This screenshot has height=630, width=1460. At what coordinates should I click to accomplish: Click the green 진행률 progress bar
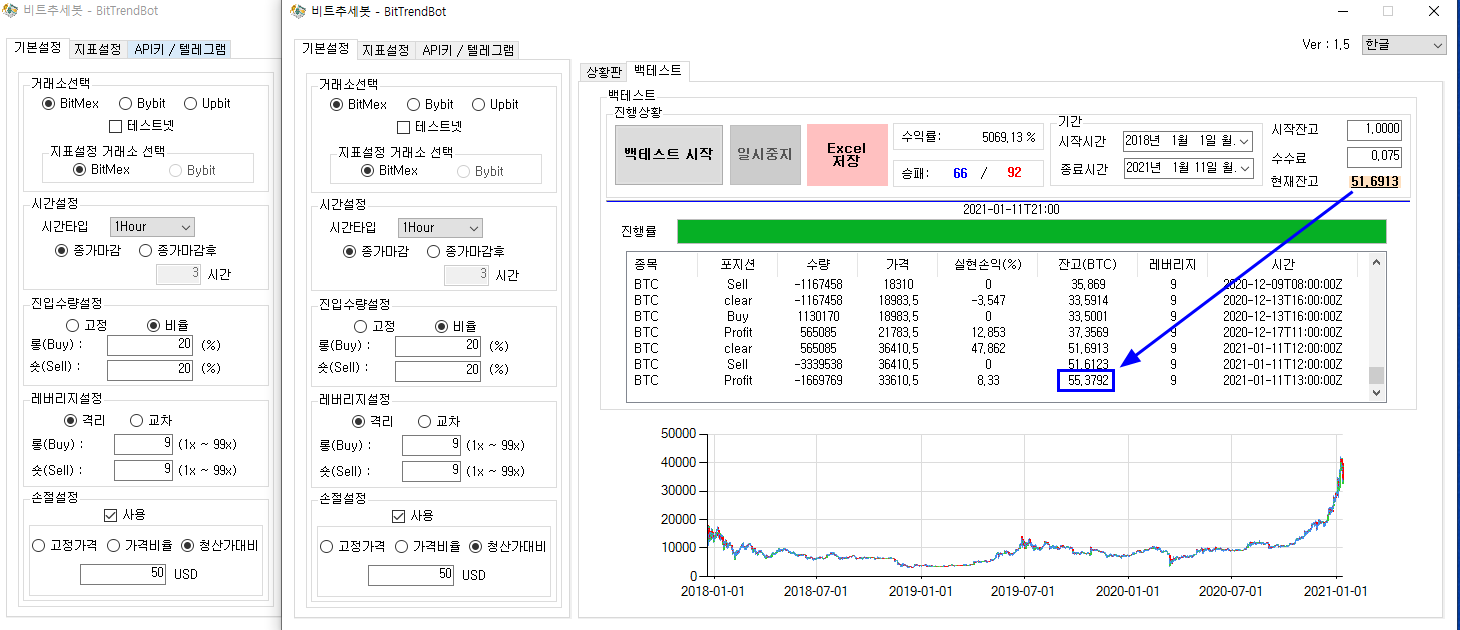pyautogui.click(x=1031, y=231)
